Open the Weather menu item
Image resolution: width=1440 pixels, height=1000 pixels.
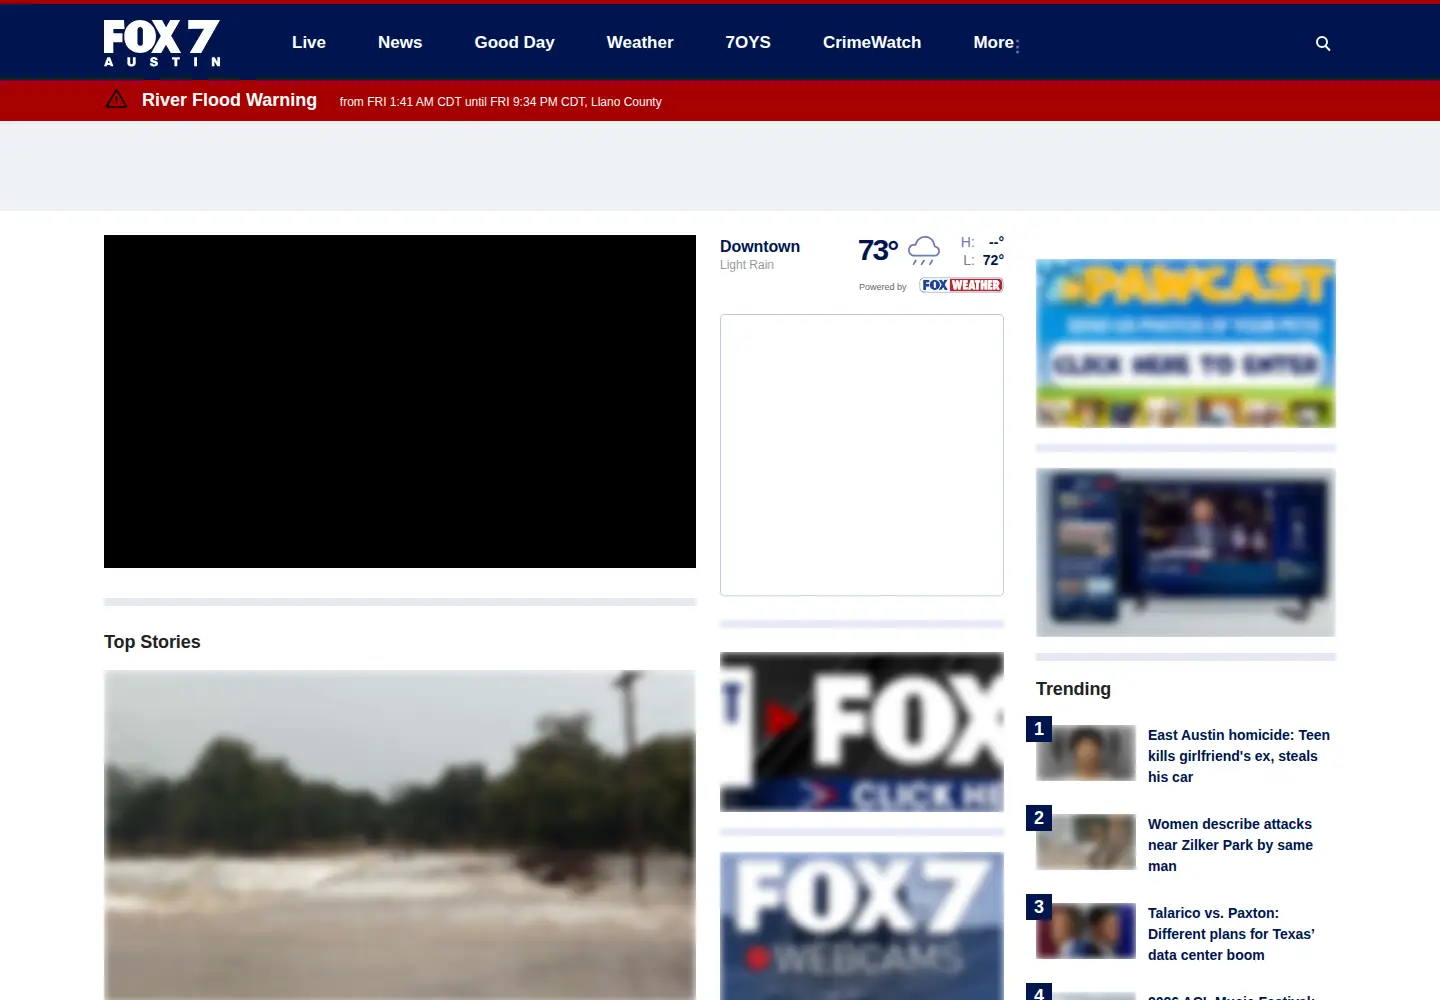point(640,42)
